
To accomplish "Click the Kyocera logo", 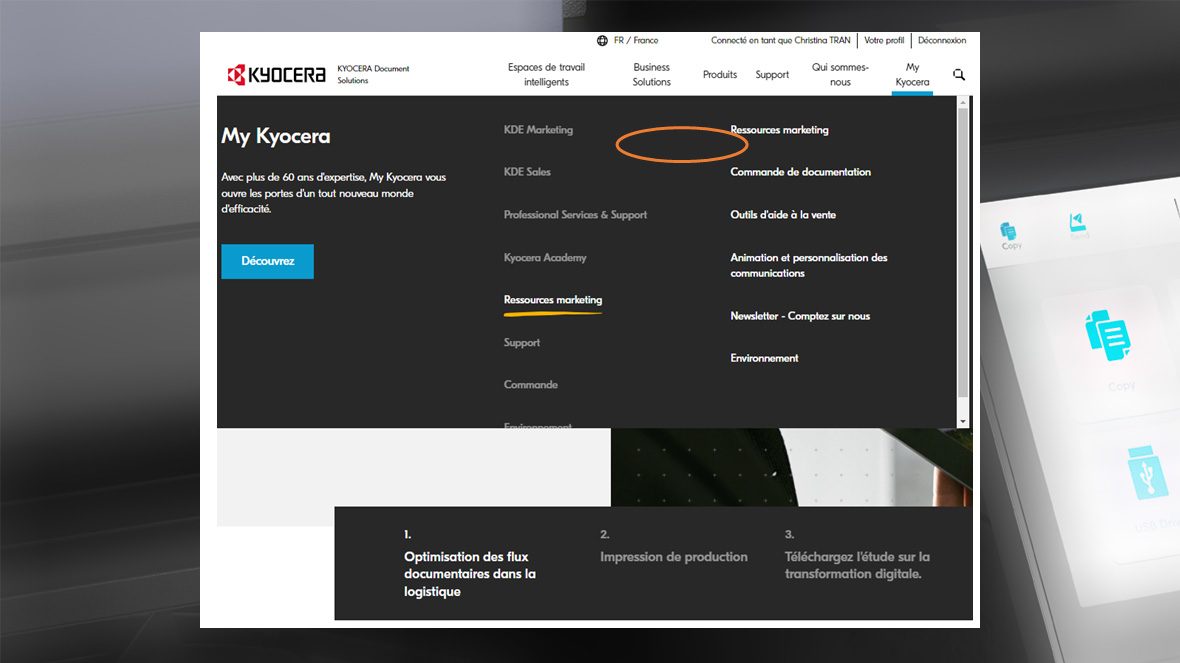I will 276,75.
